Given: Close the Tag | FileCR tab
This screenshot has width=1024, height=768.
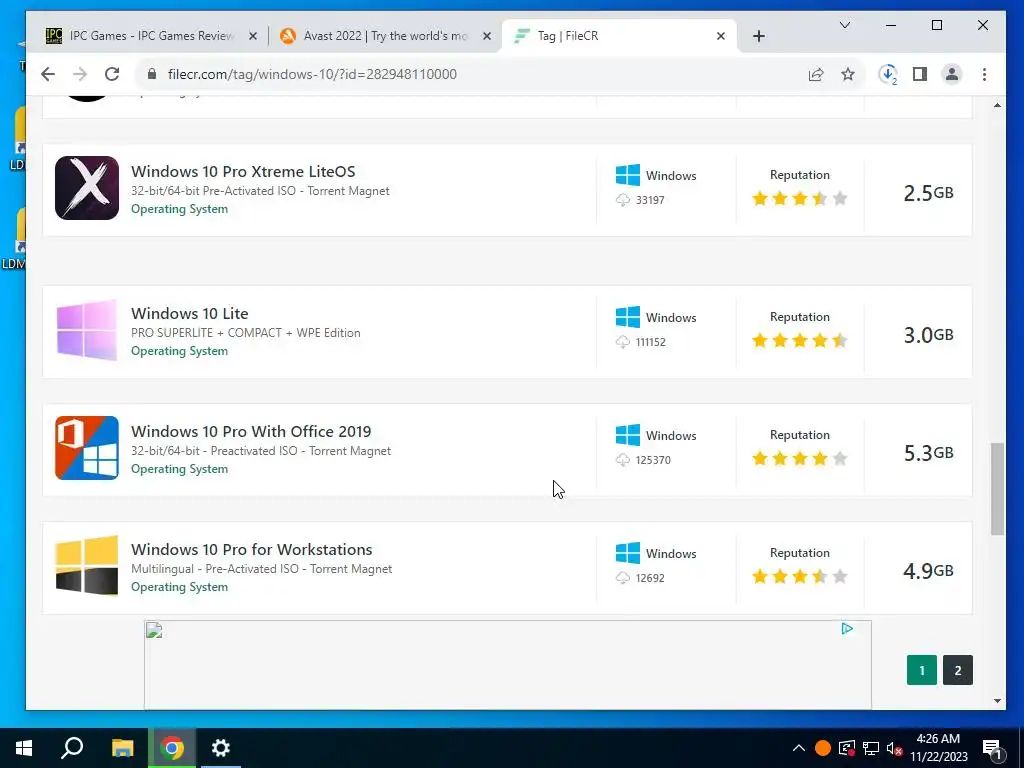Looking at the screenshot, I should [x=720, y=37].
